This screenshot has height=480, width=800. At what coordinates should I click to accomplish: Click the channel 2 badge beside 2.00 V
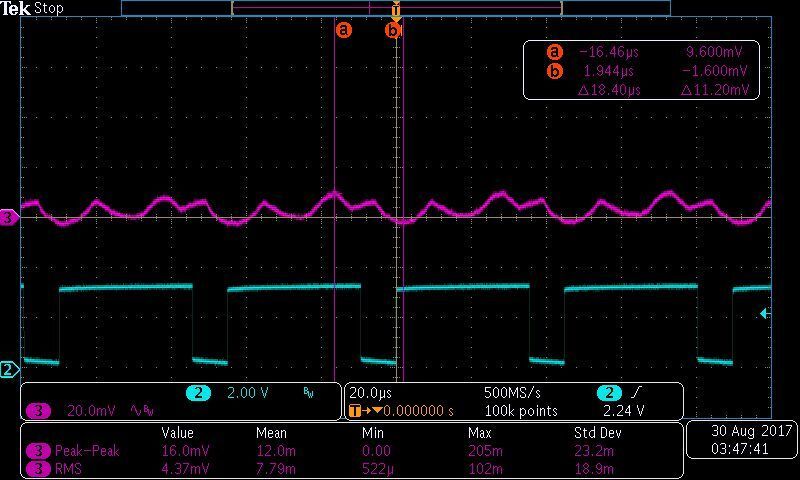coord(198,393)
